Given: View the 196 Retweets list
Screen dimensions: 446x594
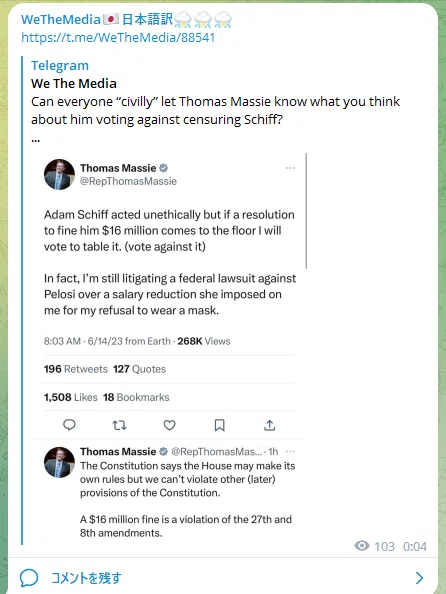Looking at the screenshot, I should click(76, 369).
